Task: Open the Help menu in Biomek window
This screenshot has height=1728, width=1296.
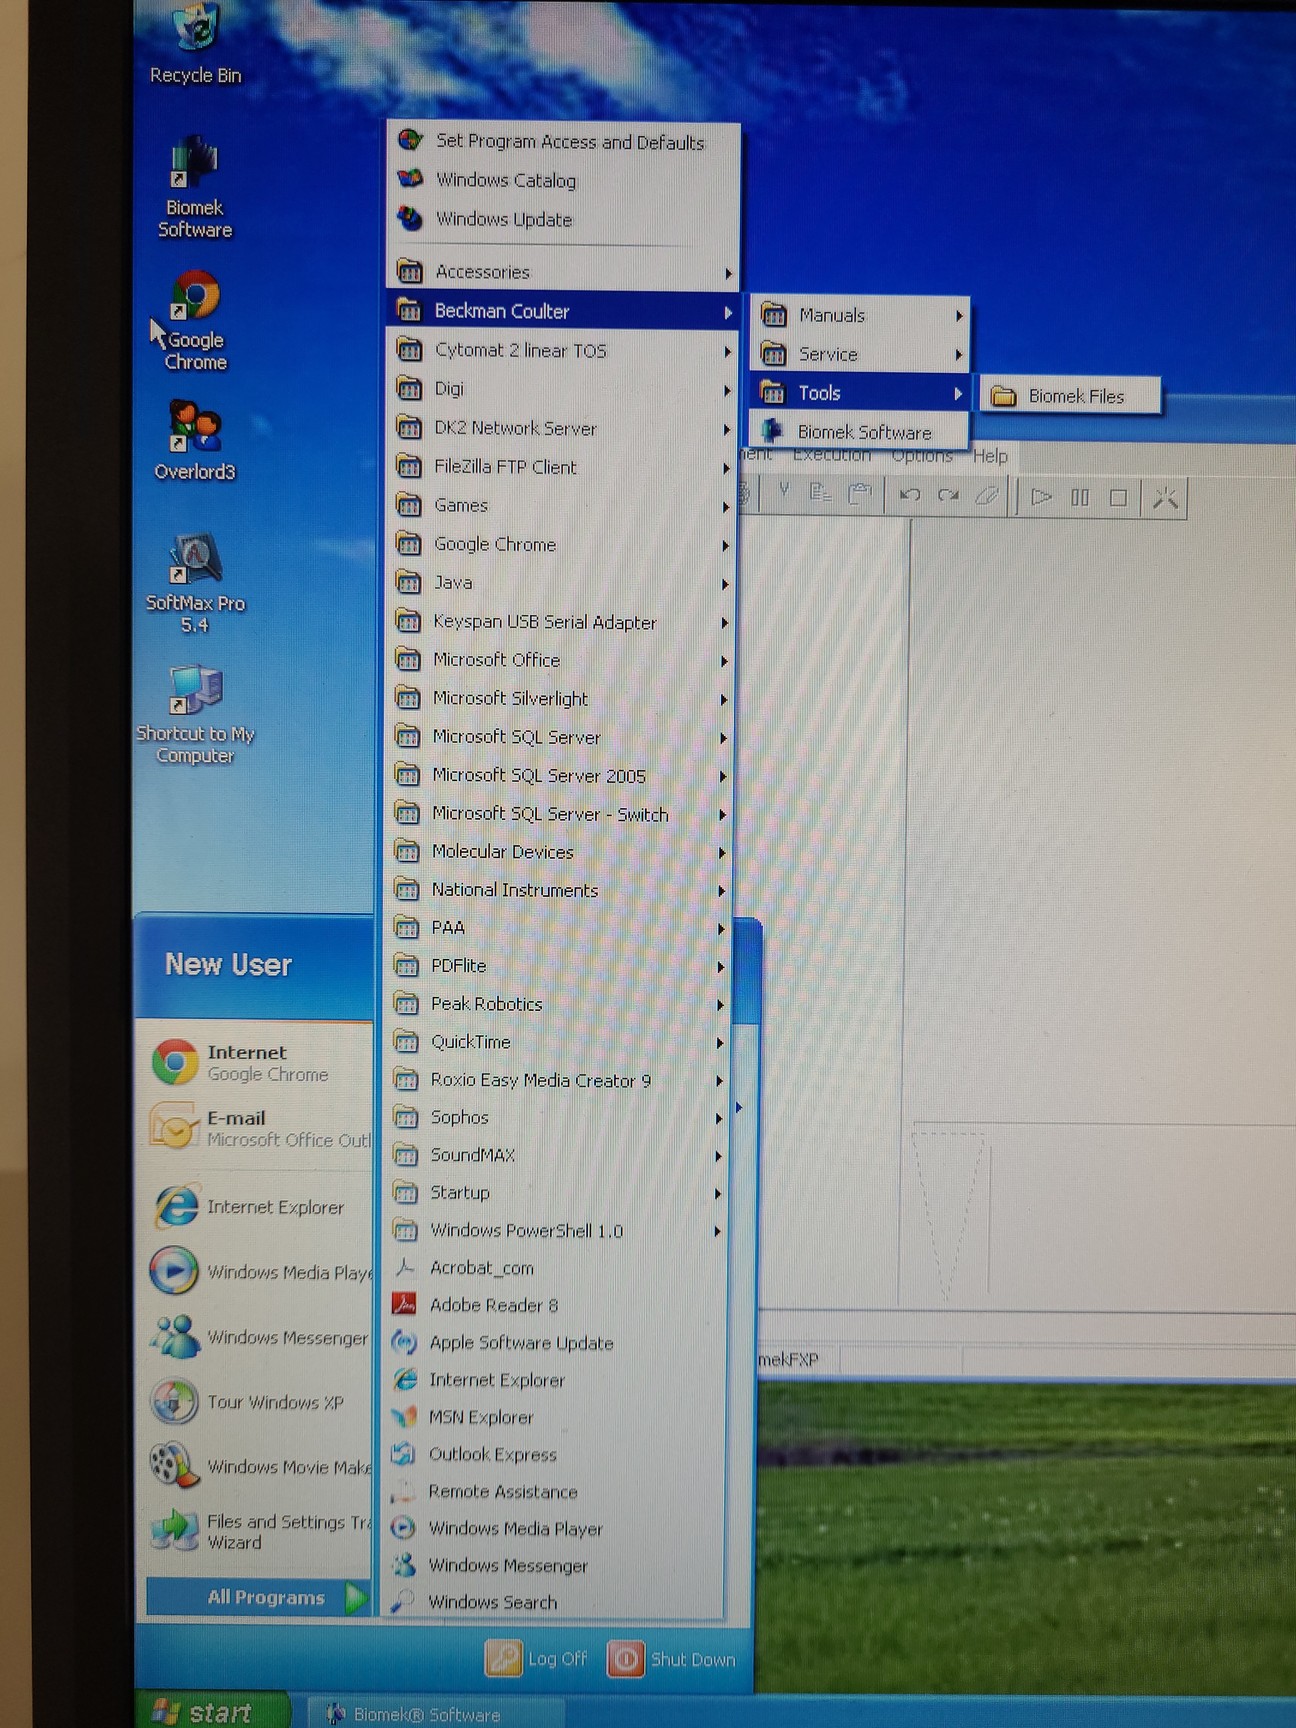Action: click(x=990, y=456)
